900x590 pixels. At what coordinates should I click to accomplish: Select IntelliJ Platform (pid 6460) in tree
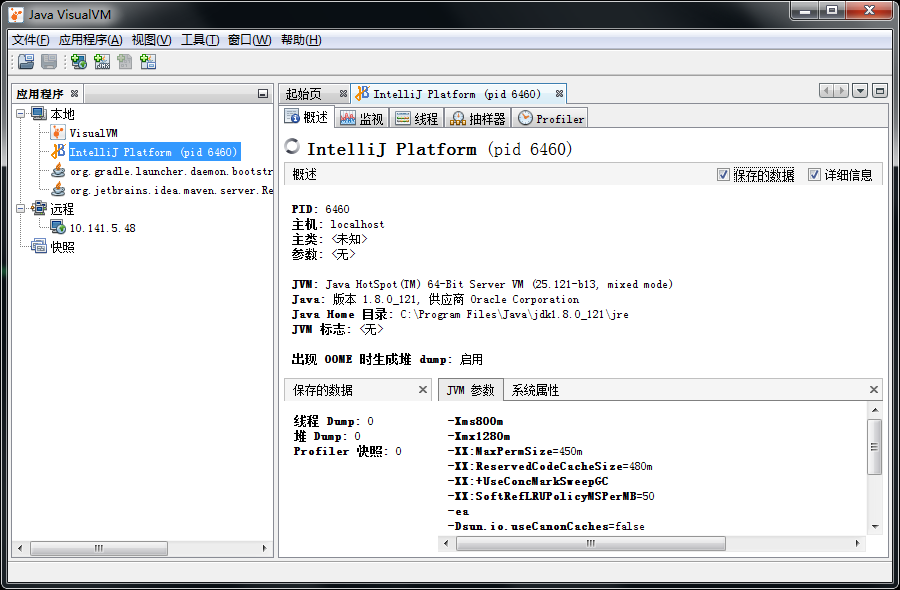point(153,152)
